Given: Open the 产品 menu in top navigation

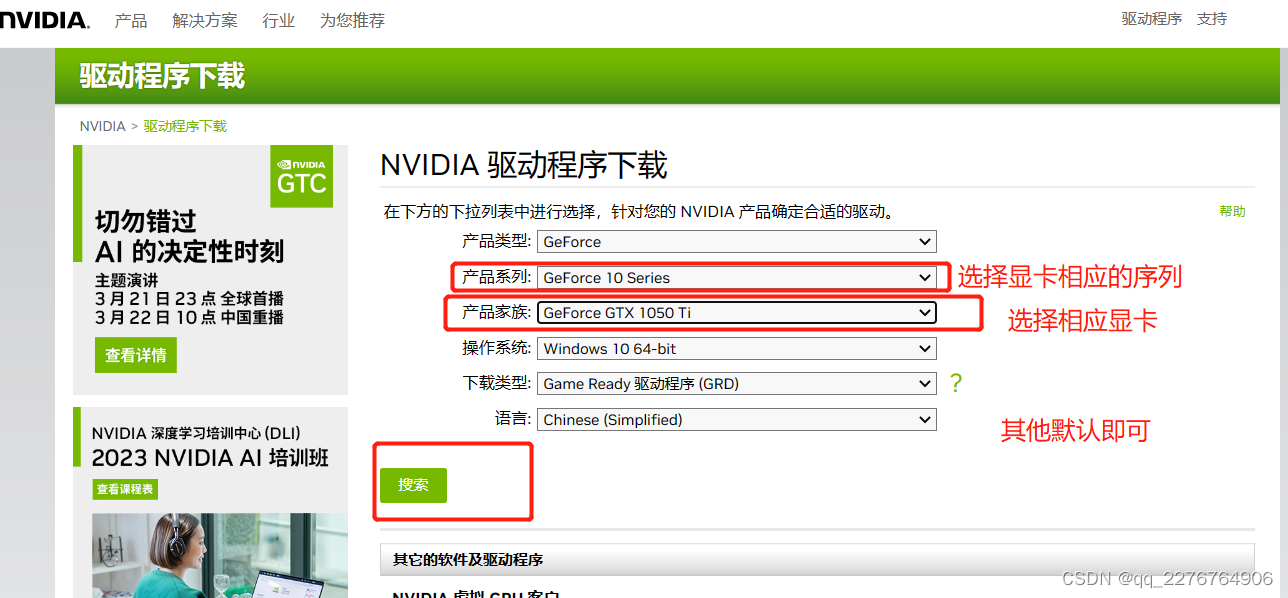Looking at the screenshot, I should (x=131, y=20).
